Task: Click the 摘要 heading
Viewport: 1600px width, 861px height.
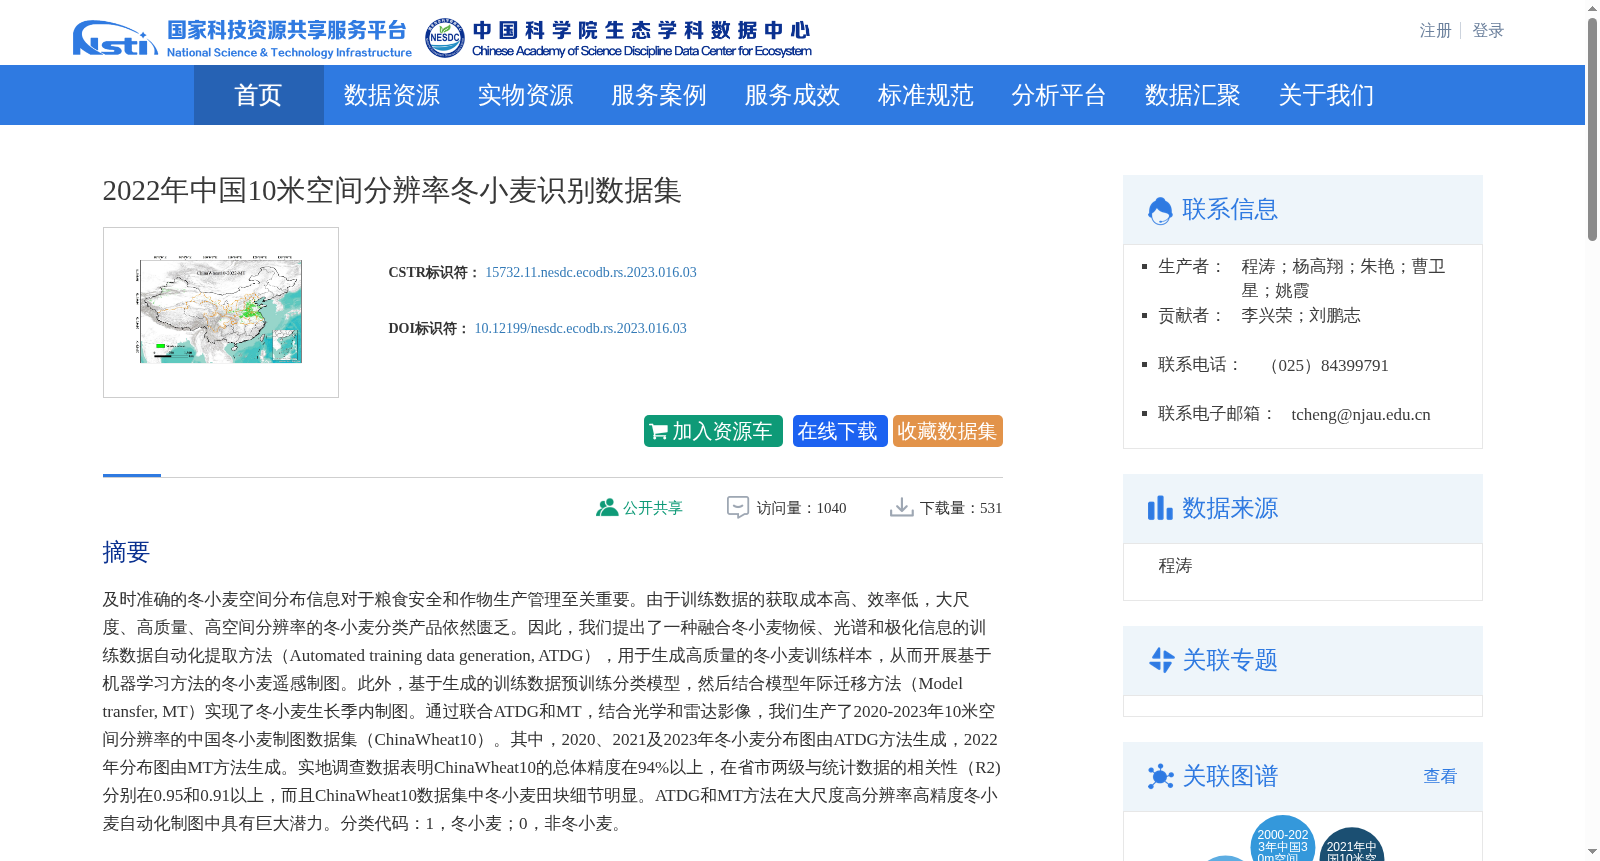Action: click(126, 552)
